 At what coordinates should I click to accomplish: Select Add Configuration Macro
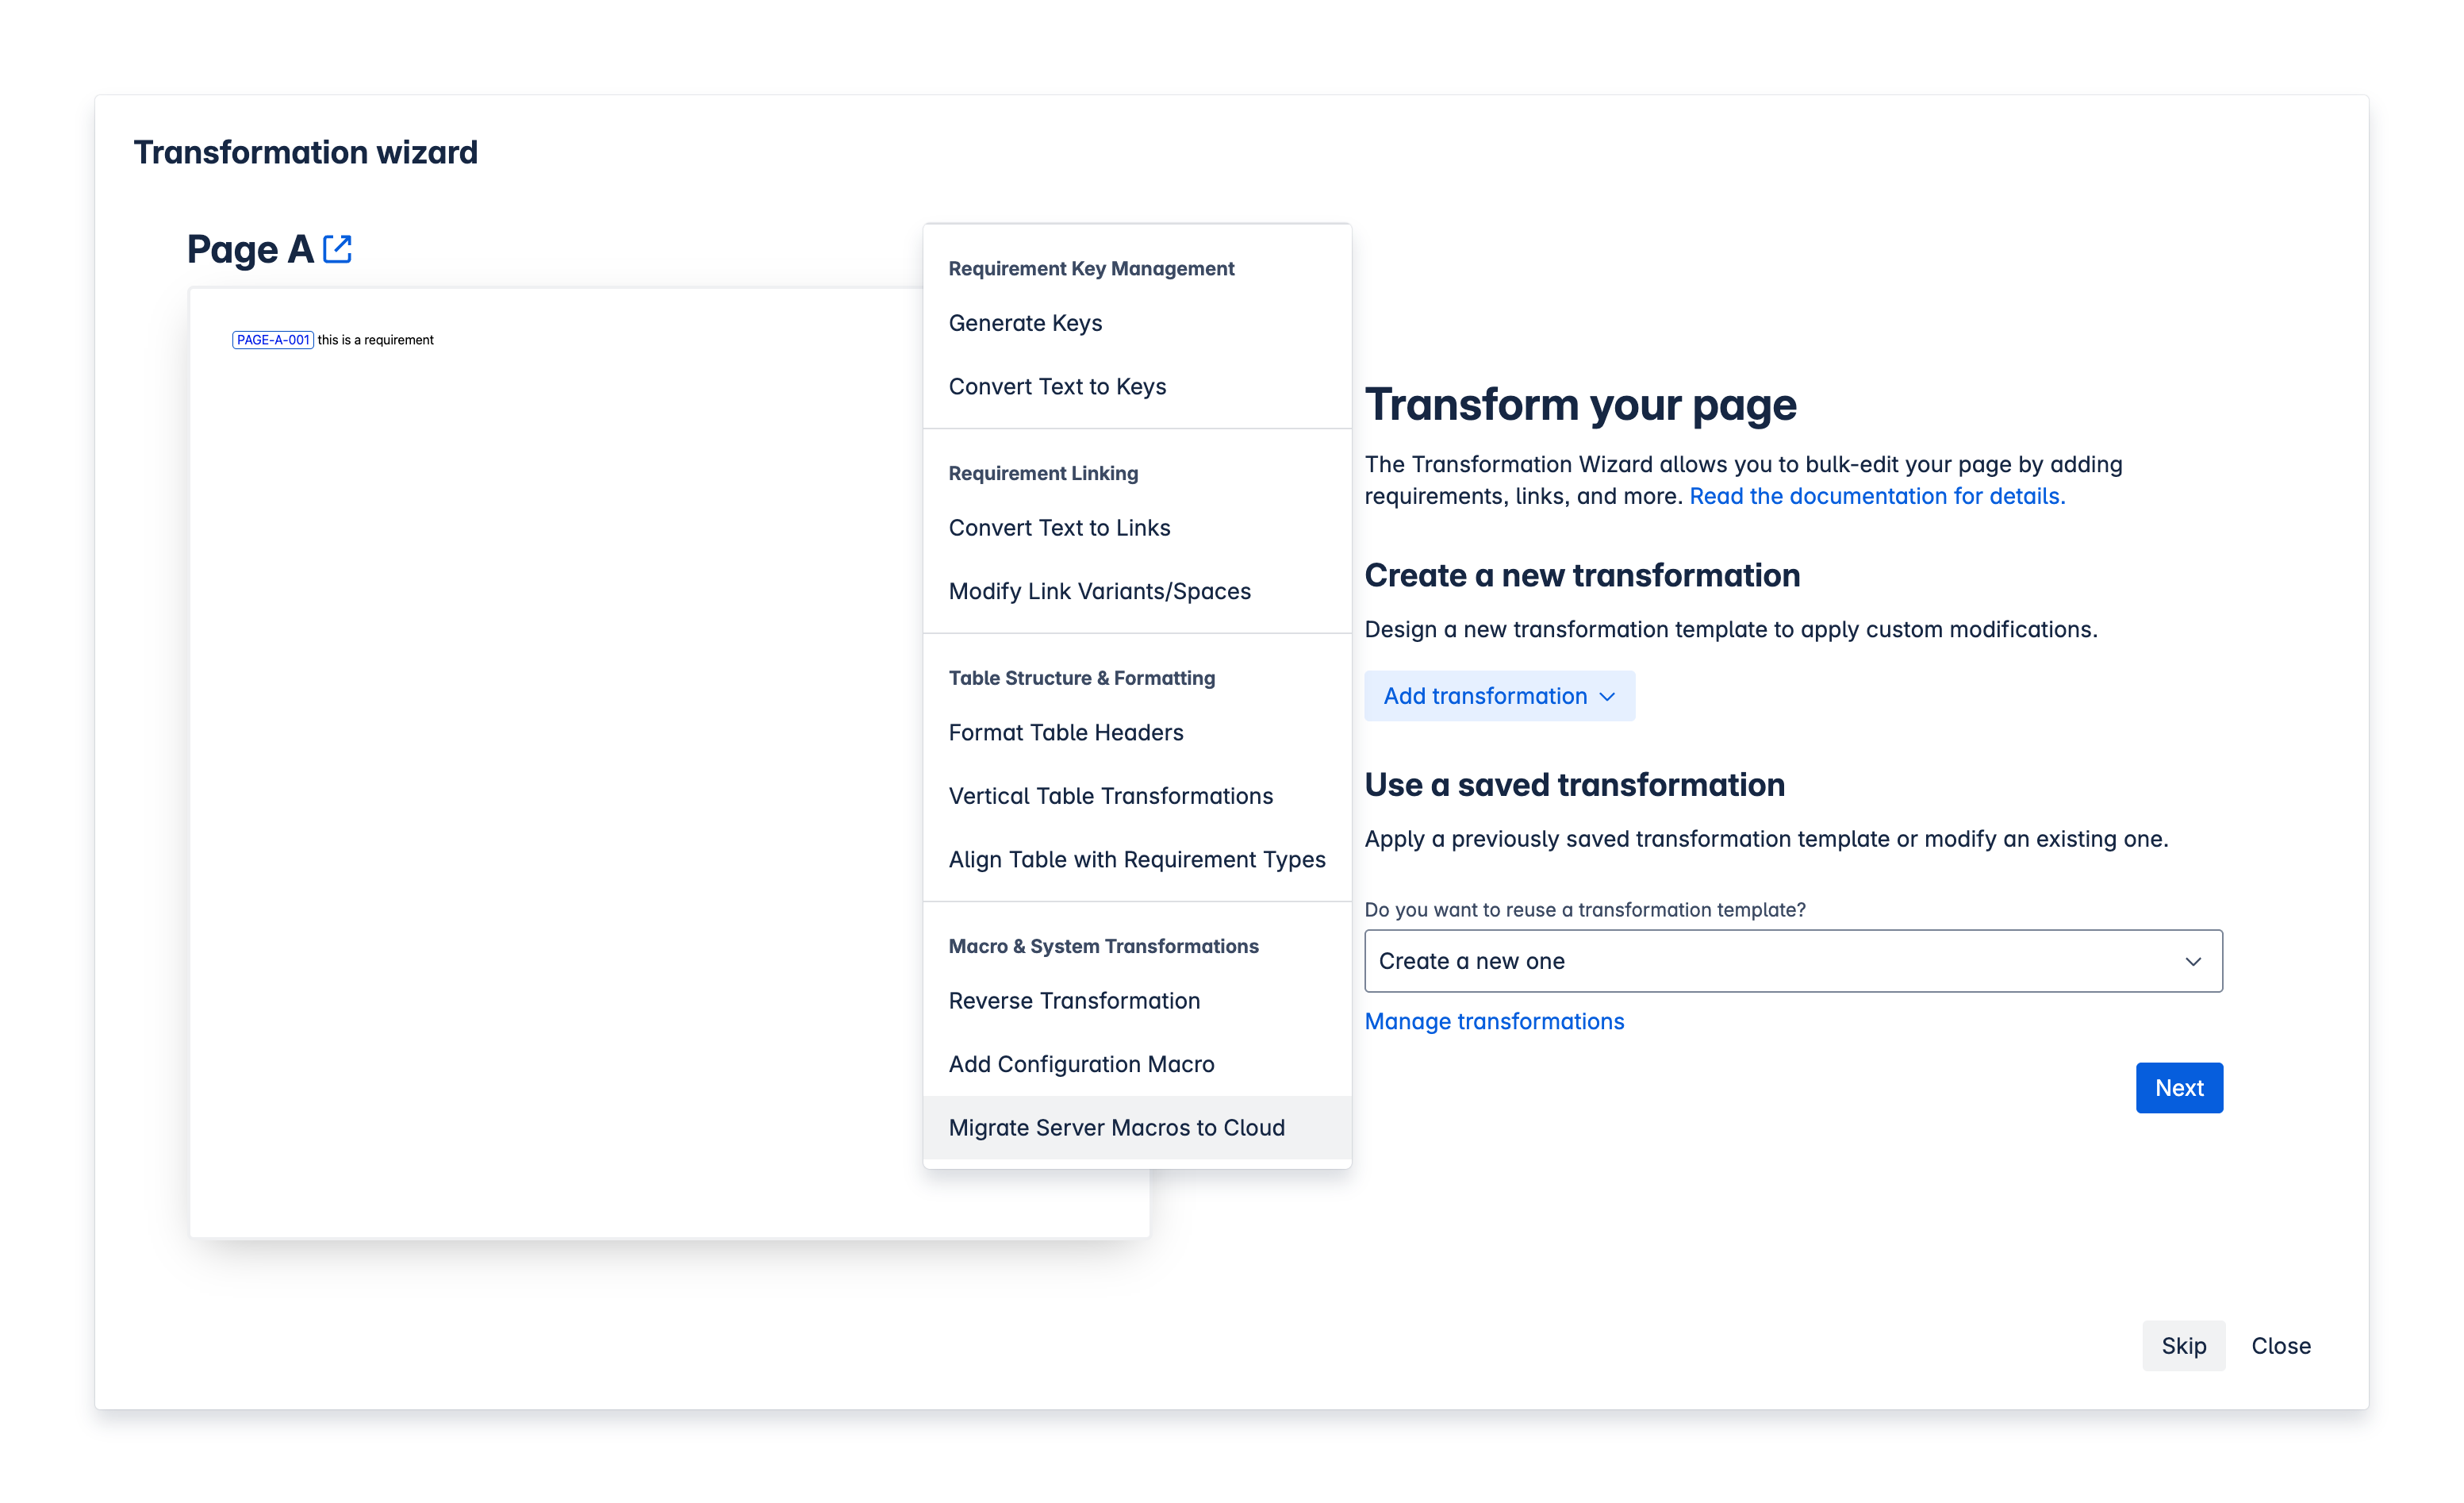click(1081, 1064)
